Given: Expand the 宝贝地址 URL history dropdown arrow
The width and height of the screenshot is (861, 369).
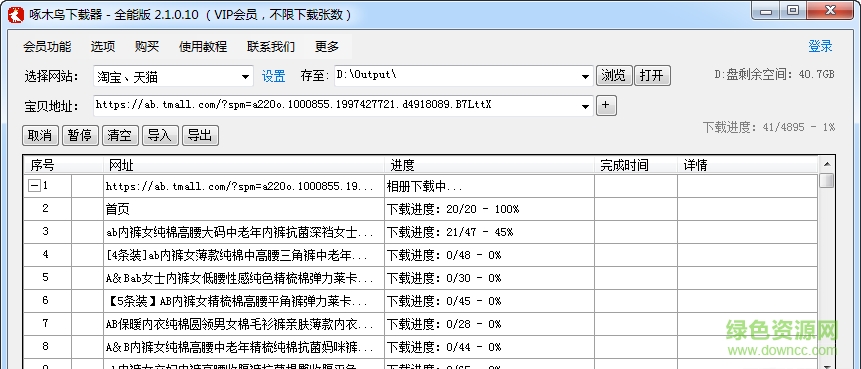Looking at the screenshot, I should pyautogui.click(x=586, y=106).
